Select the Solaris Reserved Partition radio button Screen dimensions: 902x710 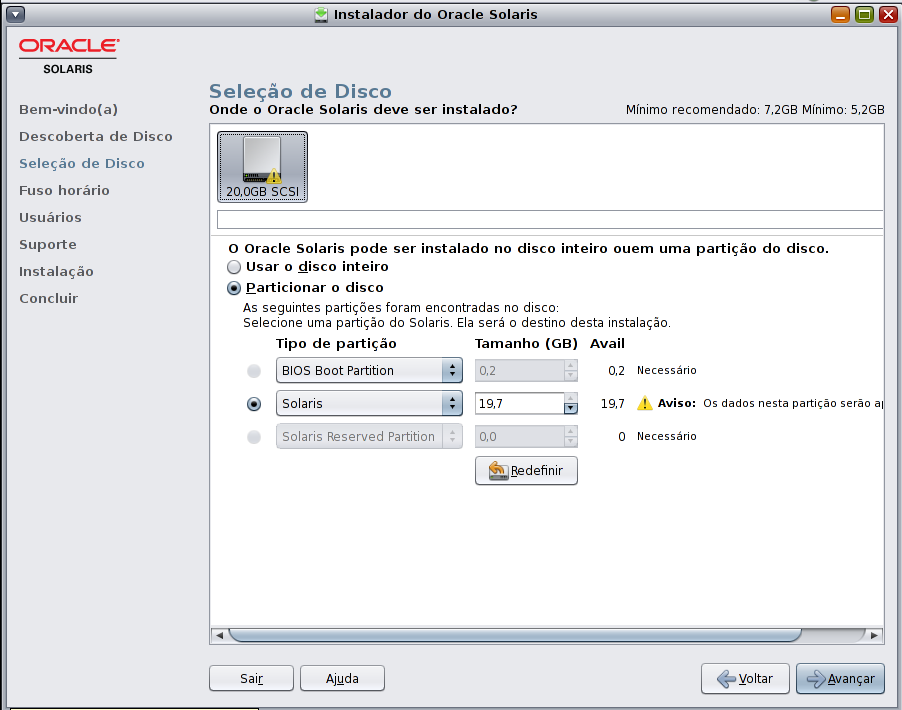[x=254, y=437]
